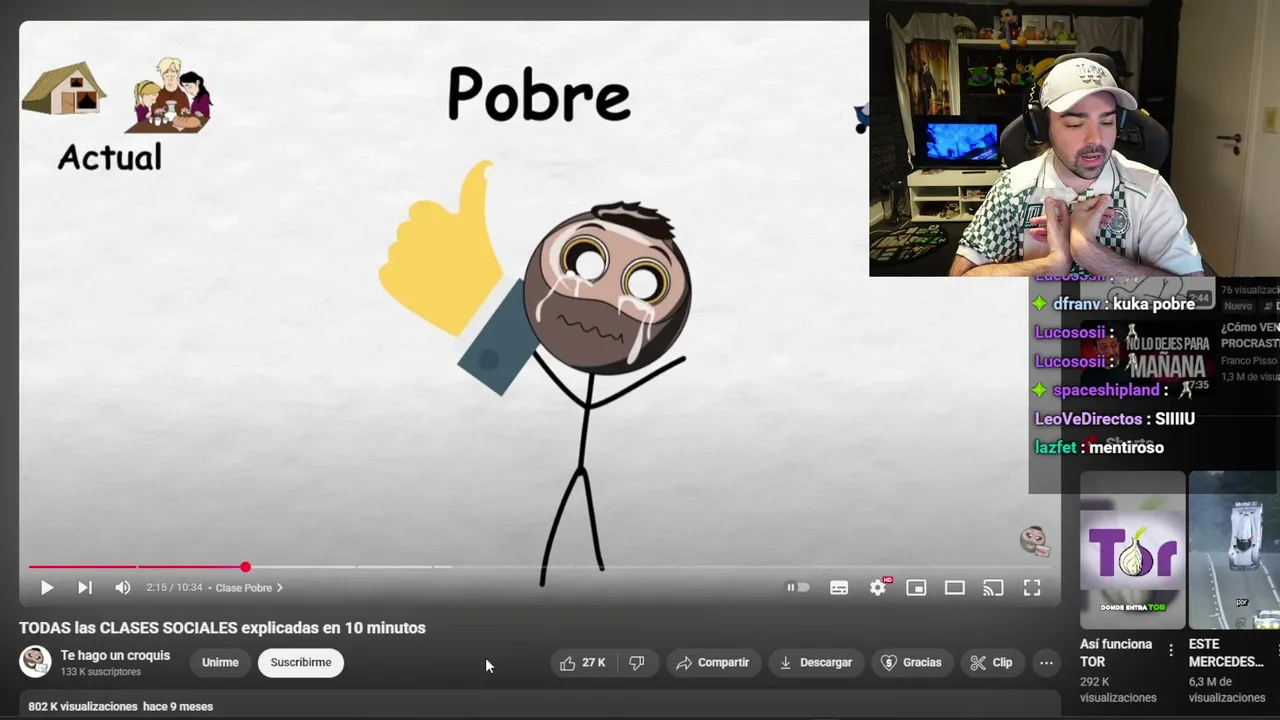This screenshot has height=720, width=1280.
Task: Open the player settings gear
Action: [878, 588]
